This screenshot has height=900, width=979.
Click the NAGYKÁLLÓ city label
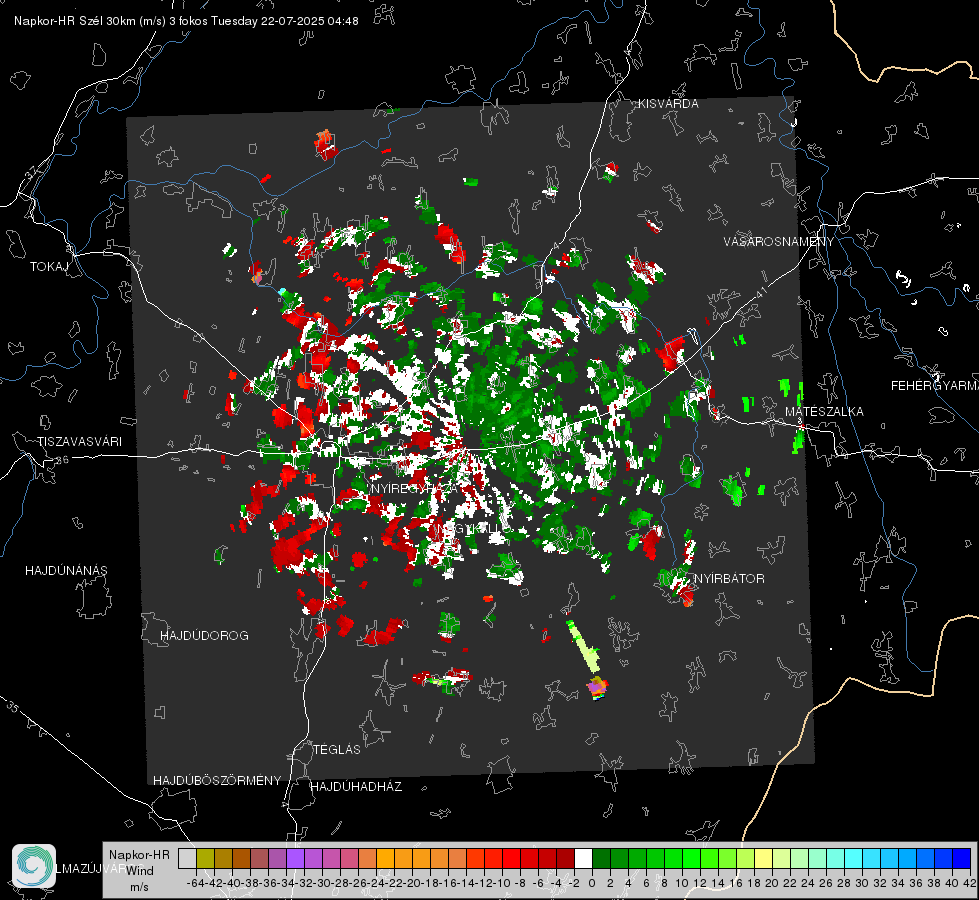click(473, 528)
